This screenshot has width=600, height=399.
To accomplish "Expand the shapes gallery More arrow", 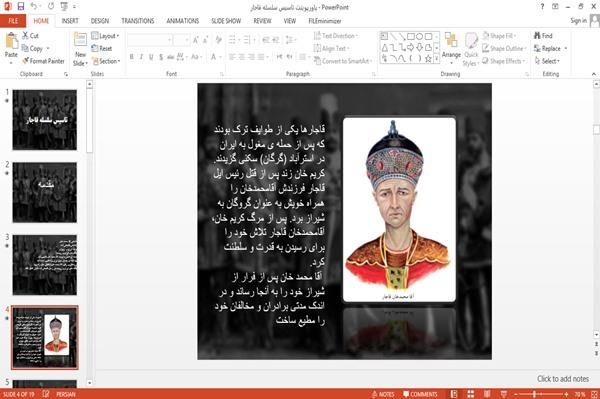I will tap(436, 59).
